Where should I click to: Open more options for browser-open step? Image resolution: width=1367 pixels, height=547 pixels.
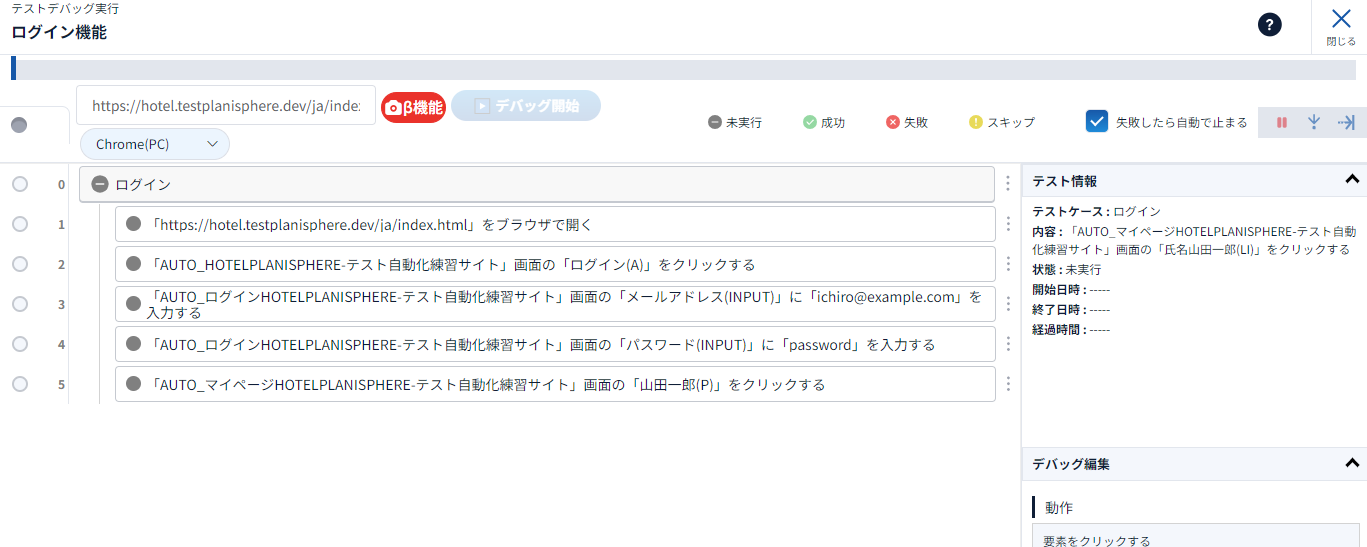coord(1008,224)
